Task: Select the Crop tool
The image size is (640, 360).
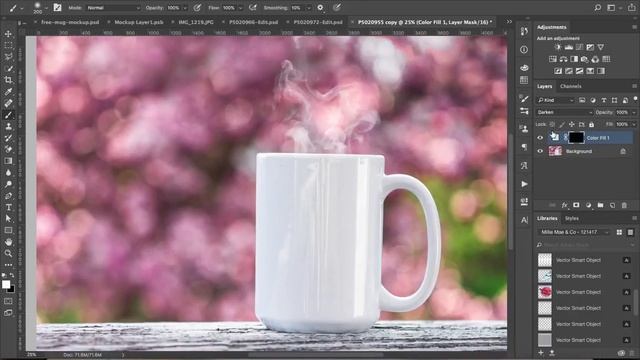Action: [8, 80]
